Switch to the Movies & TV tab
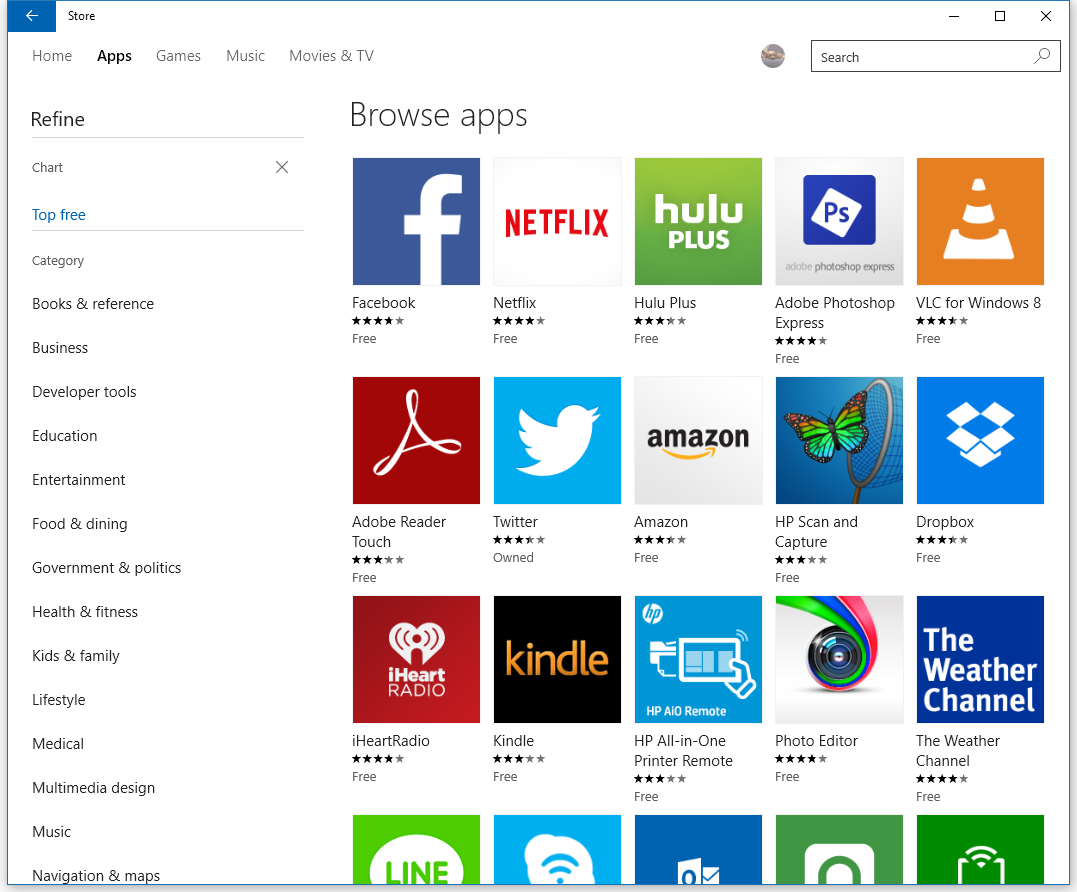This screenshot has height=892, width=1077. (331, 56)
